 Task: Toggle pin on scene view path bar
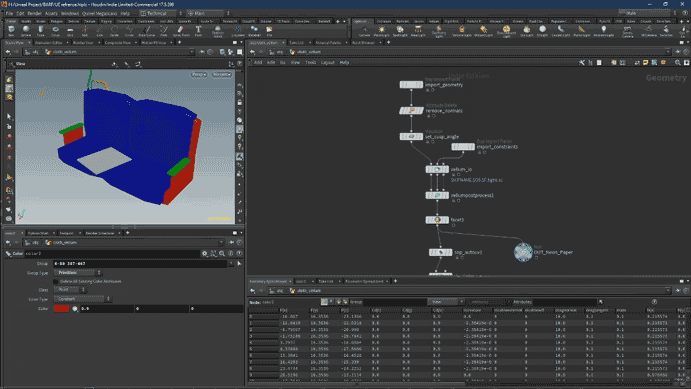click(x=201, y=52)
